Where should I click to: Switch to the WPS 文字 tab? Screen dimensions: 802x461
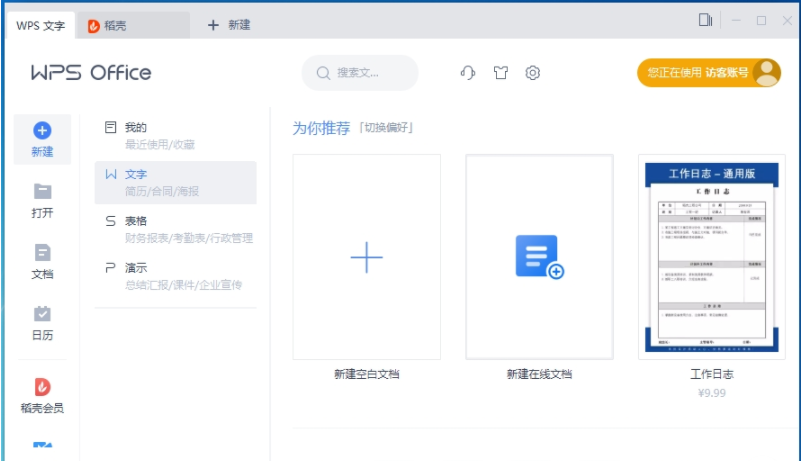click(x=40, y=26)
